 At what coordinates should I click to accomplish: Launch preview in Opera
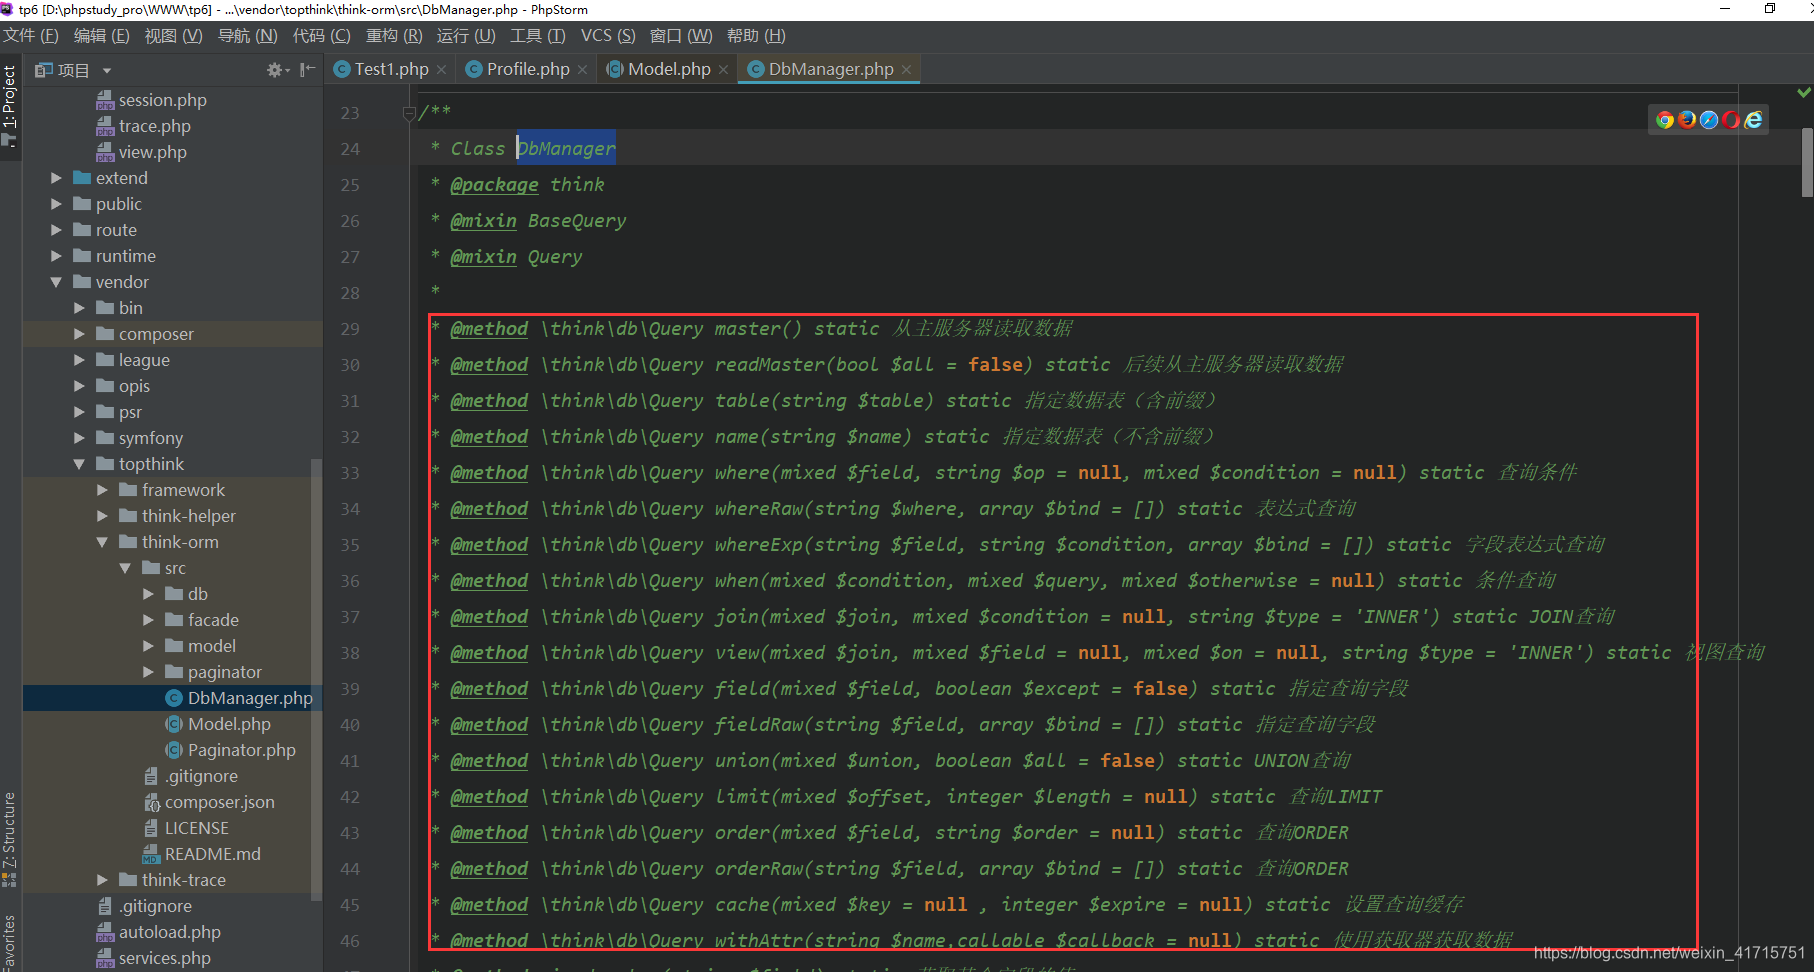tap(1731, 120)
